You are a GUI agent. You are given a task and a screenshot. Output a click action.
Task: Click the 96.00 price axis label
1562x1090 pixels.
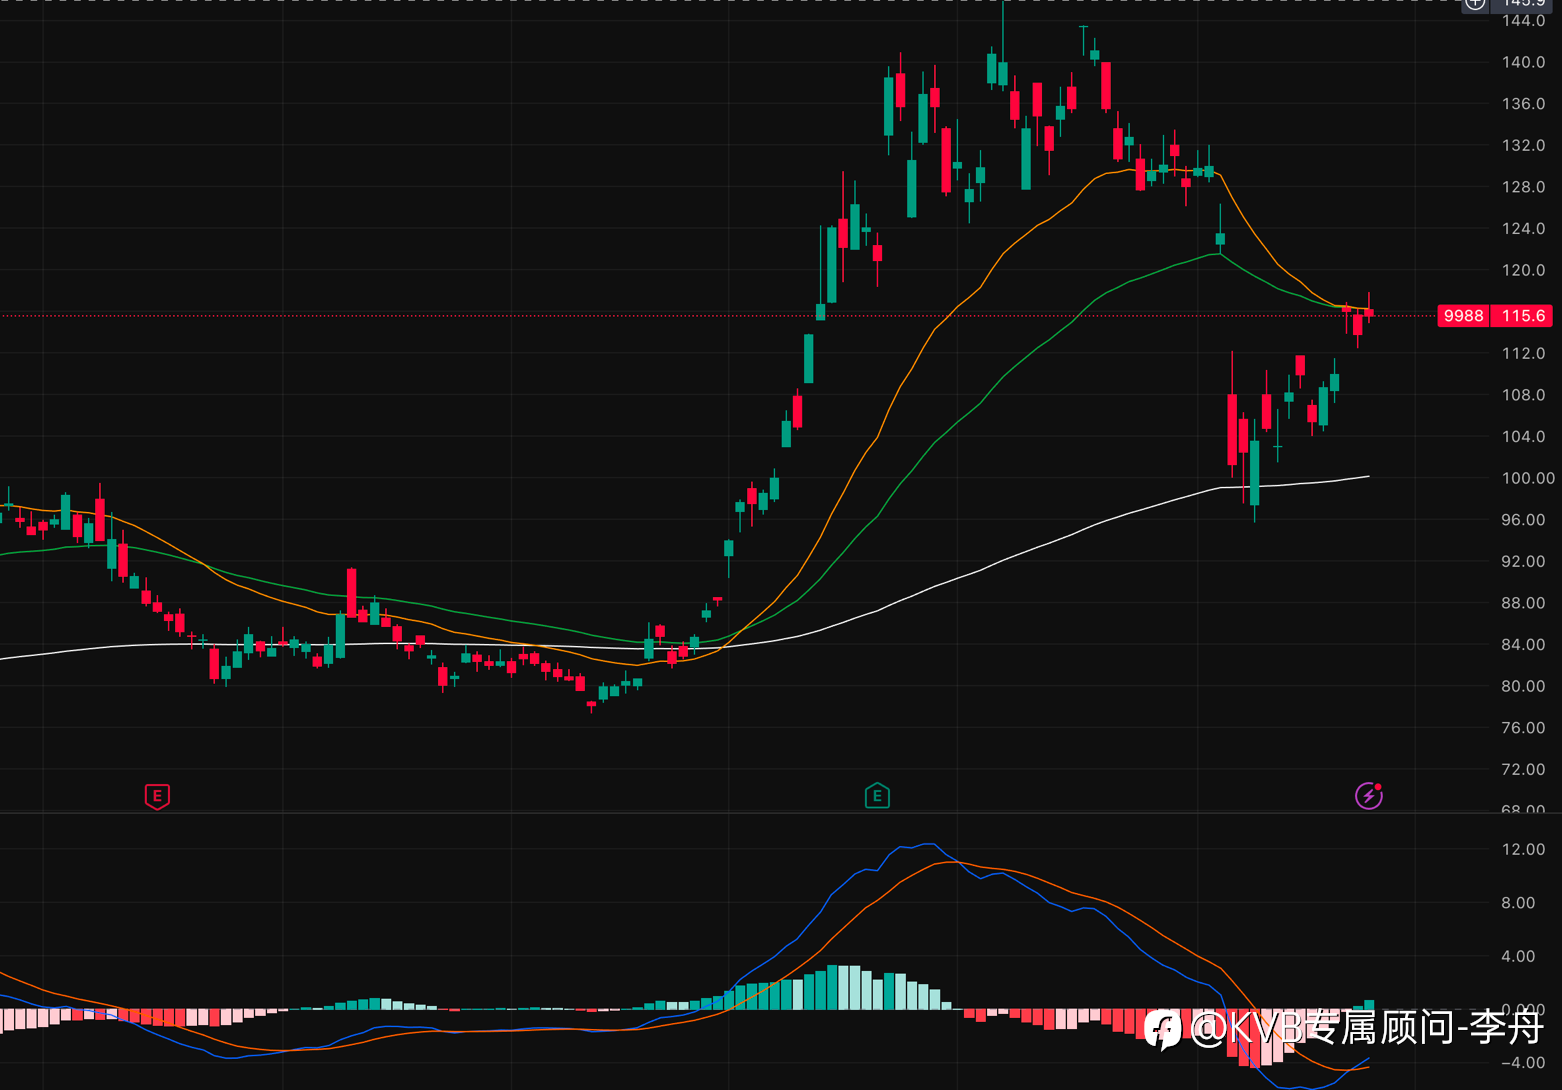coord(1523,520)
